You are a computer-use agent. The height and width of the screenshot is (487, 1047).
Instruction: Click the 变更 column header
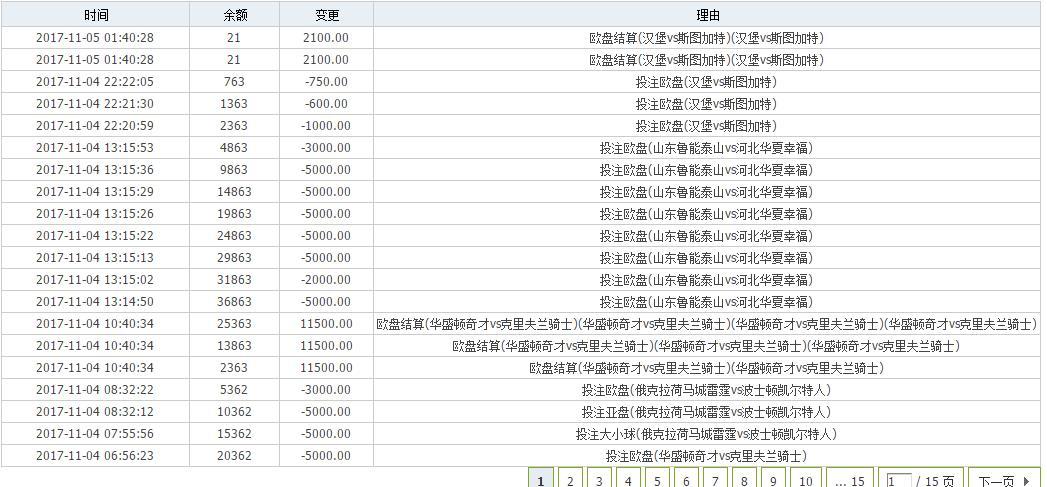pos(327,15)
